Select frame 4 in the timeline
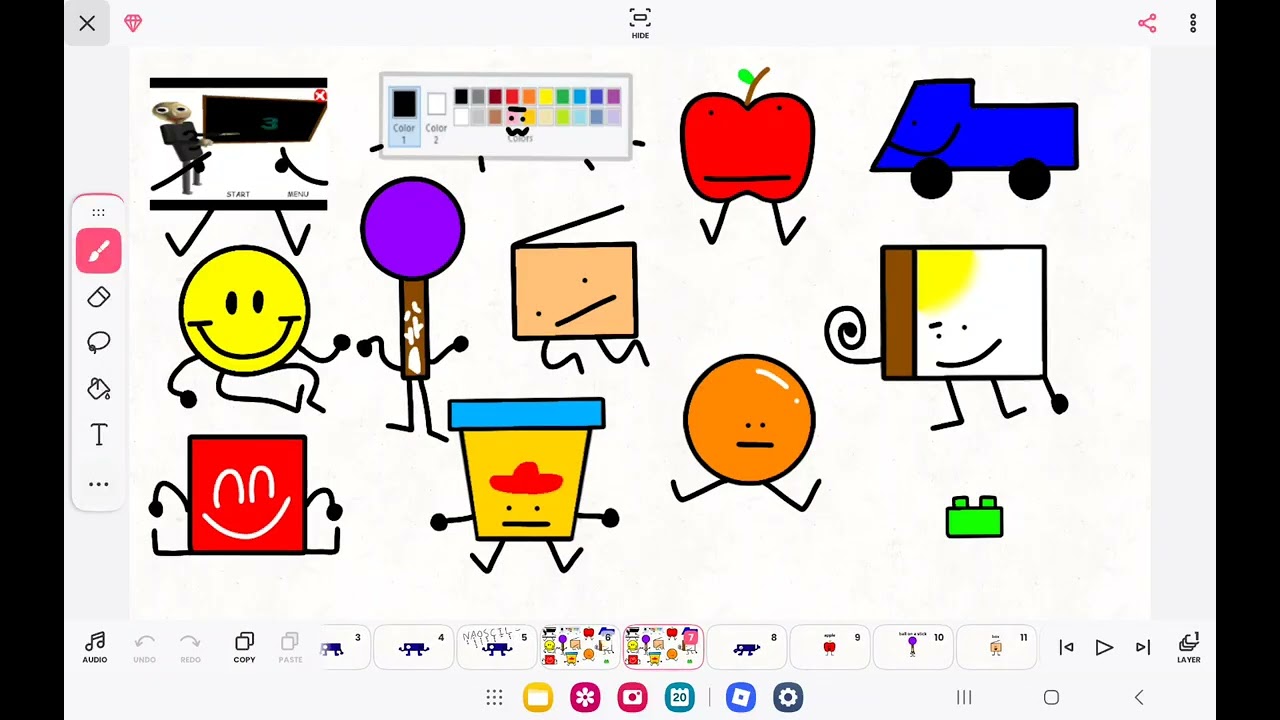1280x720 pixels. (413, 647)
